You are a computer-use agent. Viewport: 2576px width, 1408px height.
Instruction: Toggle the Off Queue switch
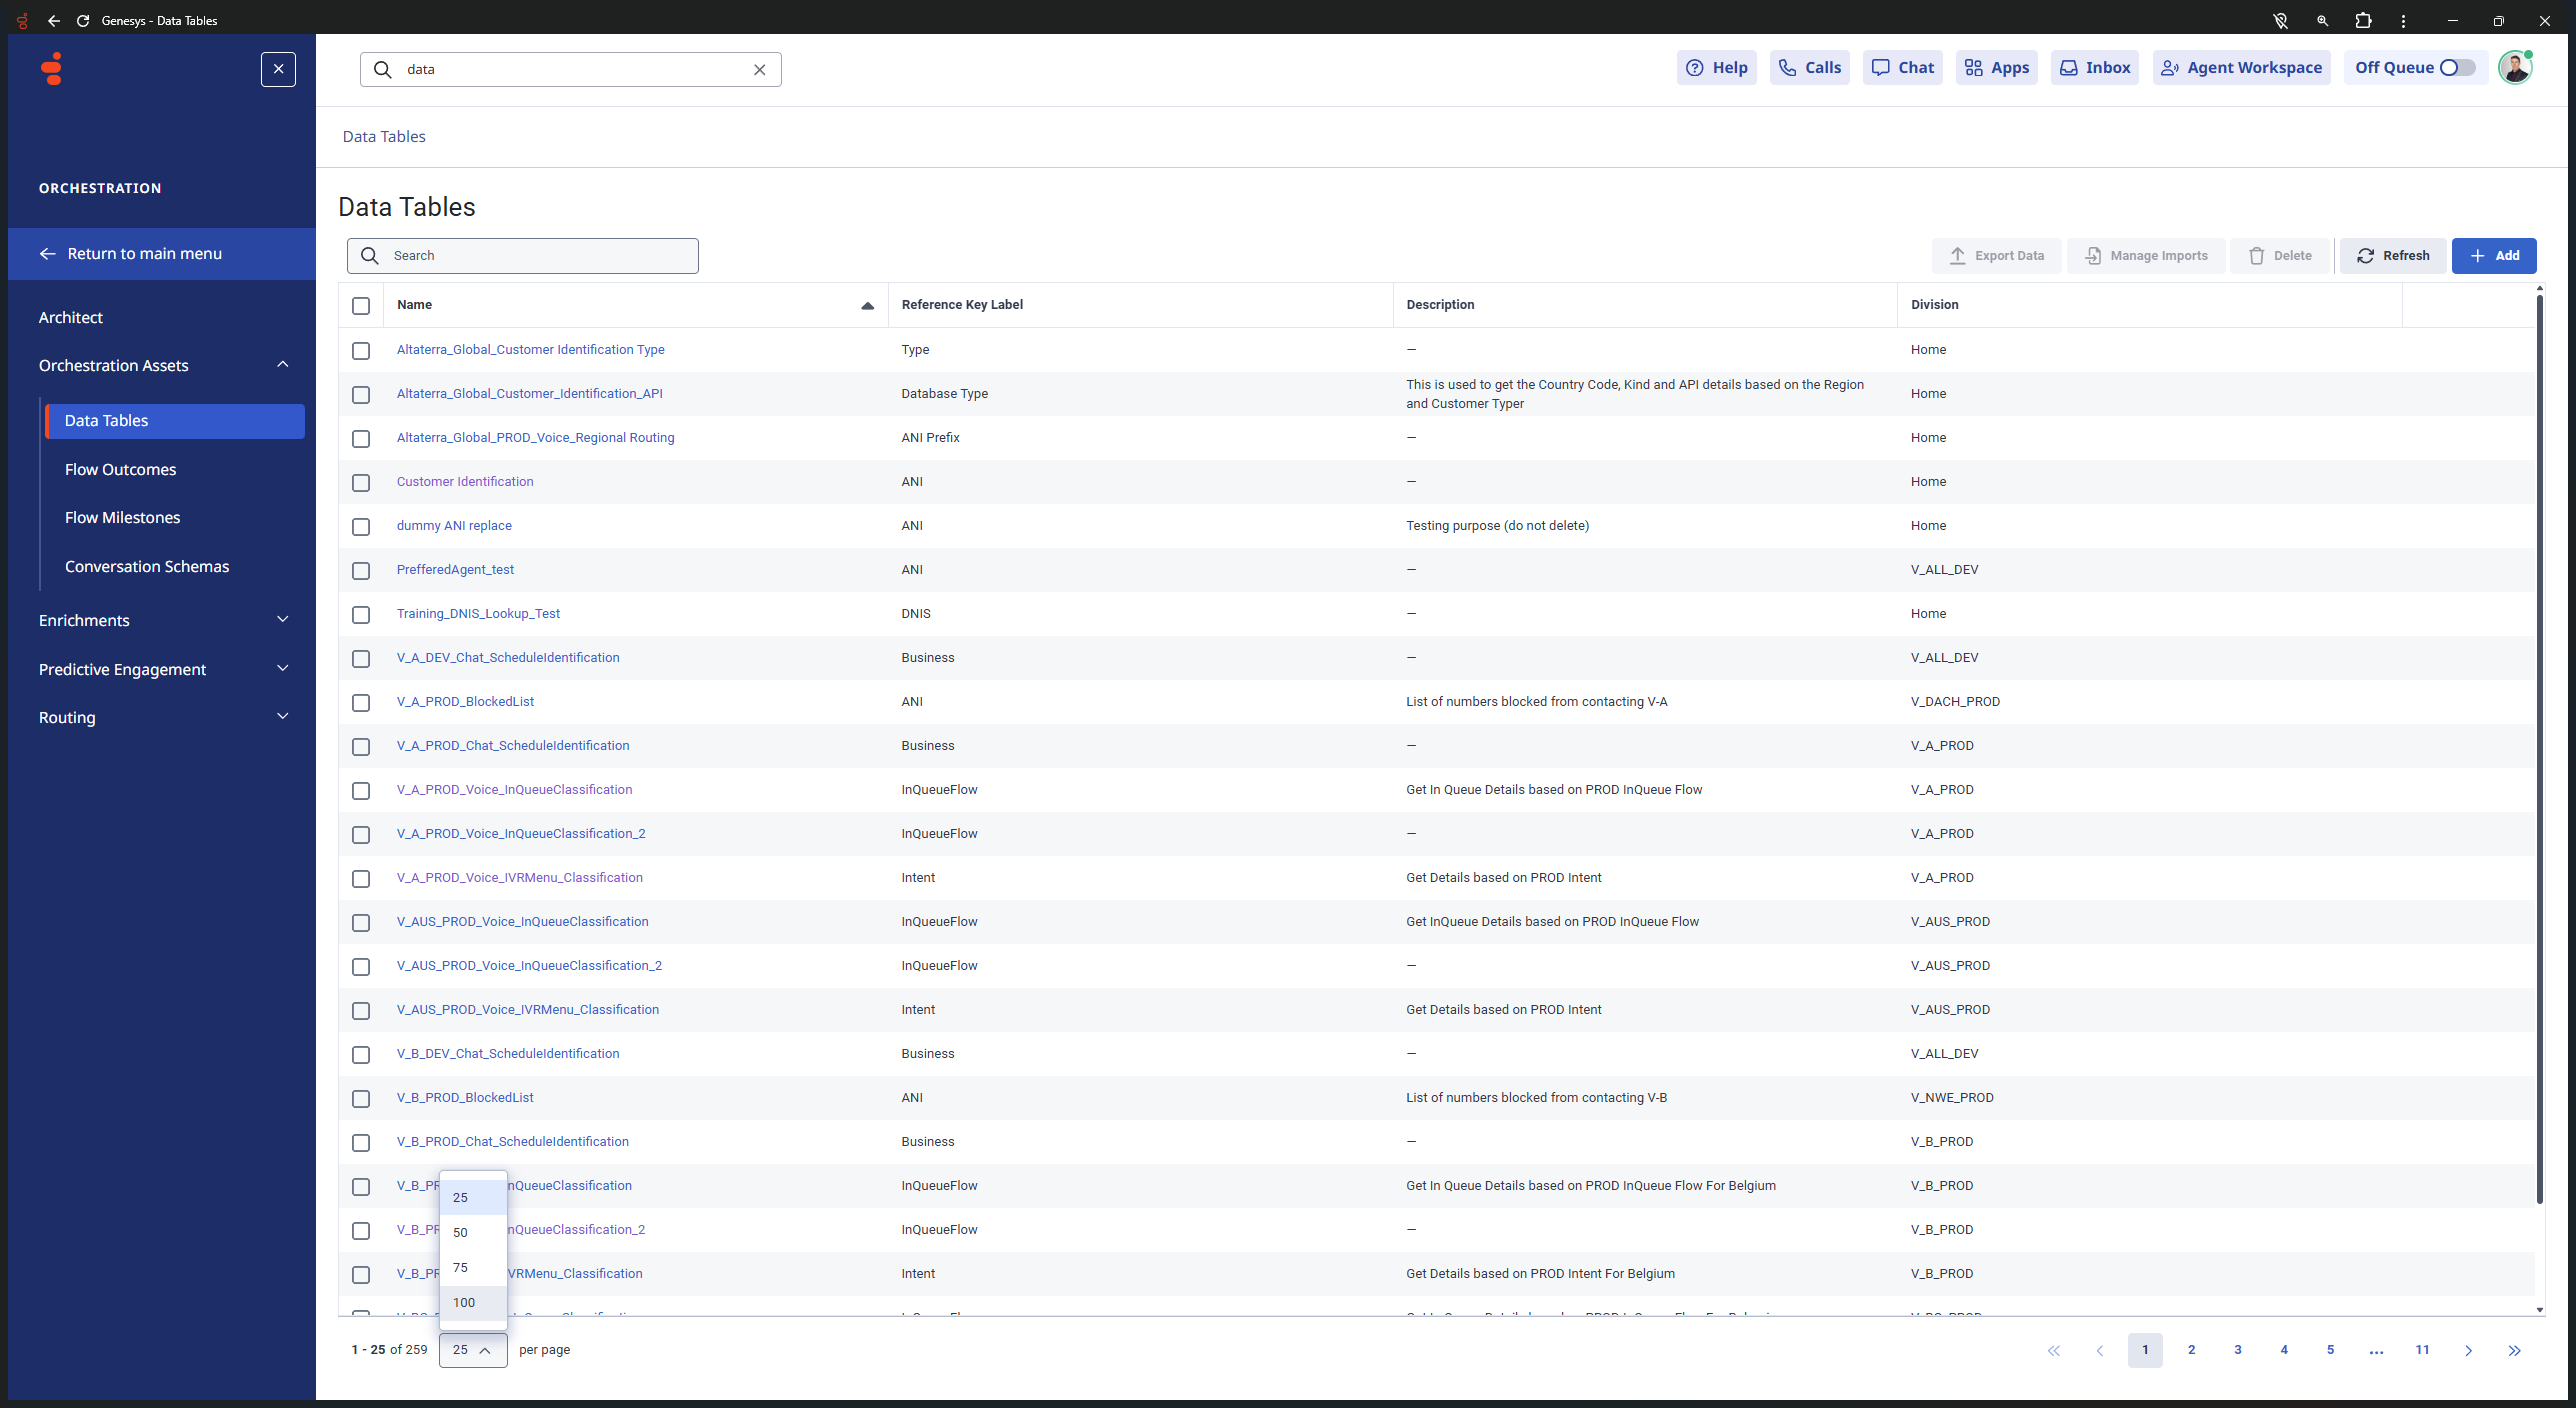2457,67
